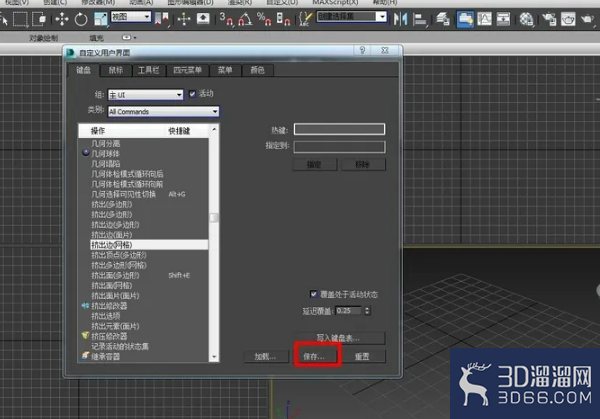Image resolution: width=600 pixels, height=419 pixels.
Task: Click the list scroll-down arrow
Action: pyautogui.click(x=214, y=357)
